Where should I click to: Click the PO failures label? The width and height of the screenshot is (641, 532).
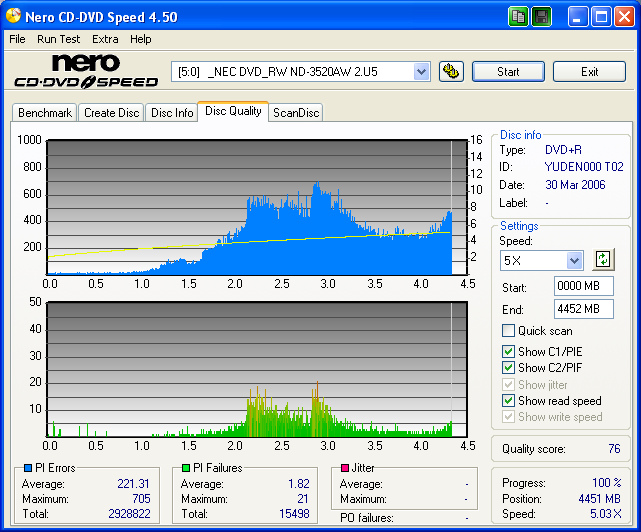[367, 518]
